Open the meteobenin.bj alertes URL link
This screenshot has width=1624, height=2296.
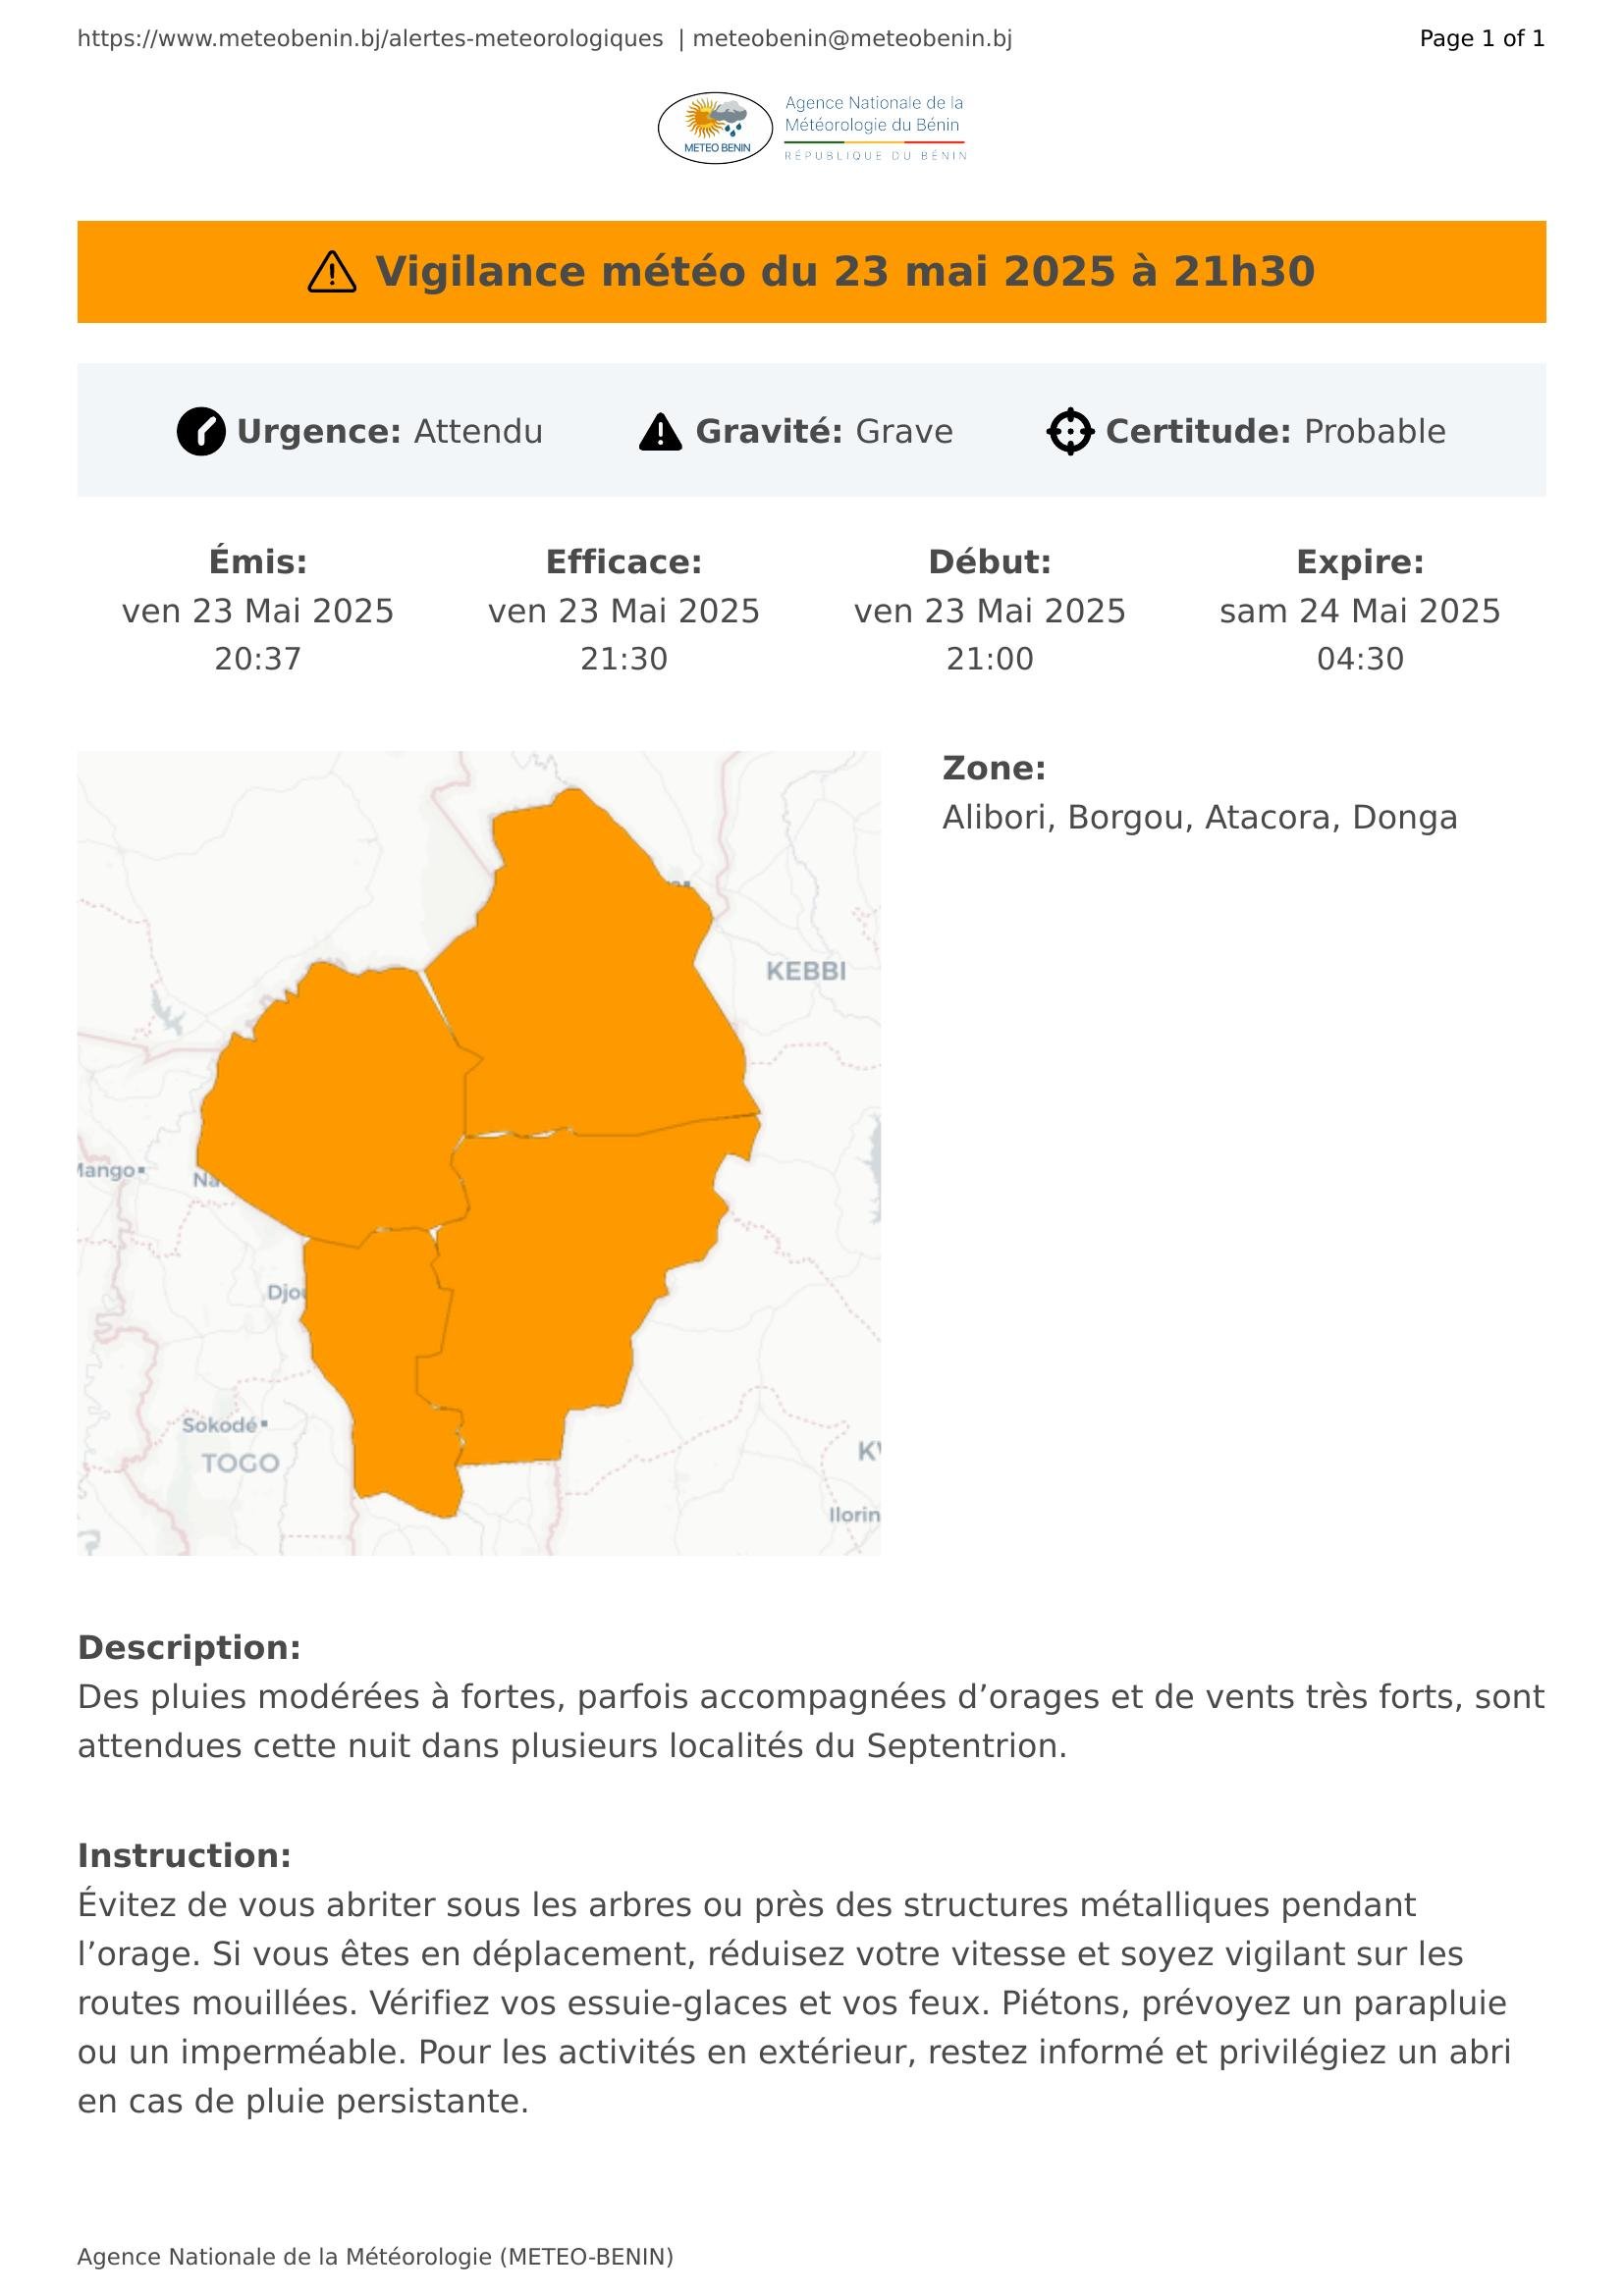(370, 39)
